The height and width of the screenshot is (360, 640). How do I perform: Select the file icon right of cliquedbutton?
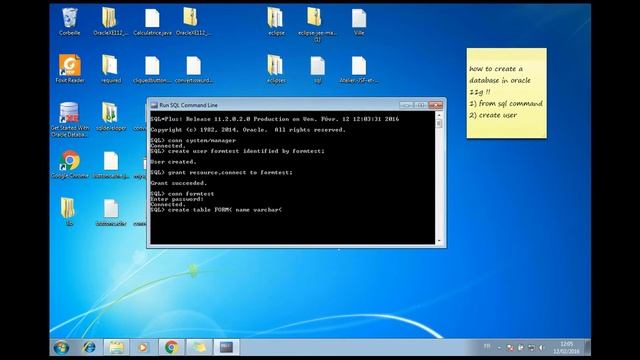pyautogui.click(x=194, y=69)
